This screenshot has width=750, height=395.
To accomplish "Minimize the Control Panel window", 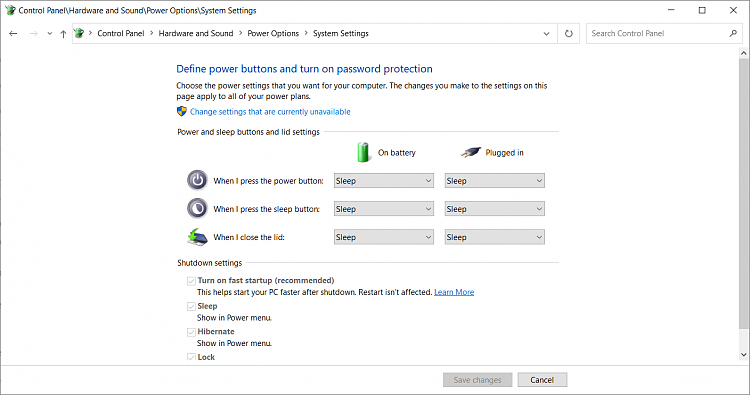I will (x=671, y=10).
